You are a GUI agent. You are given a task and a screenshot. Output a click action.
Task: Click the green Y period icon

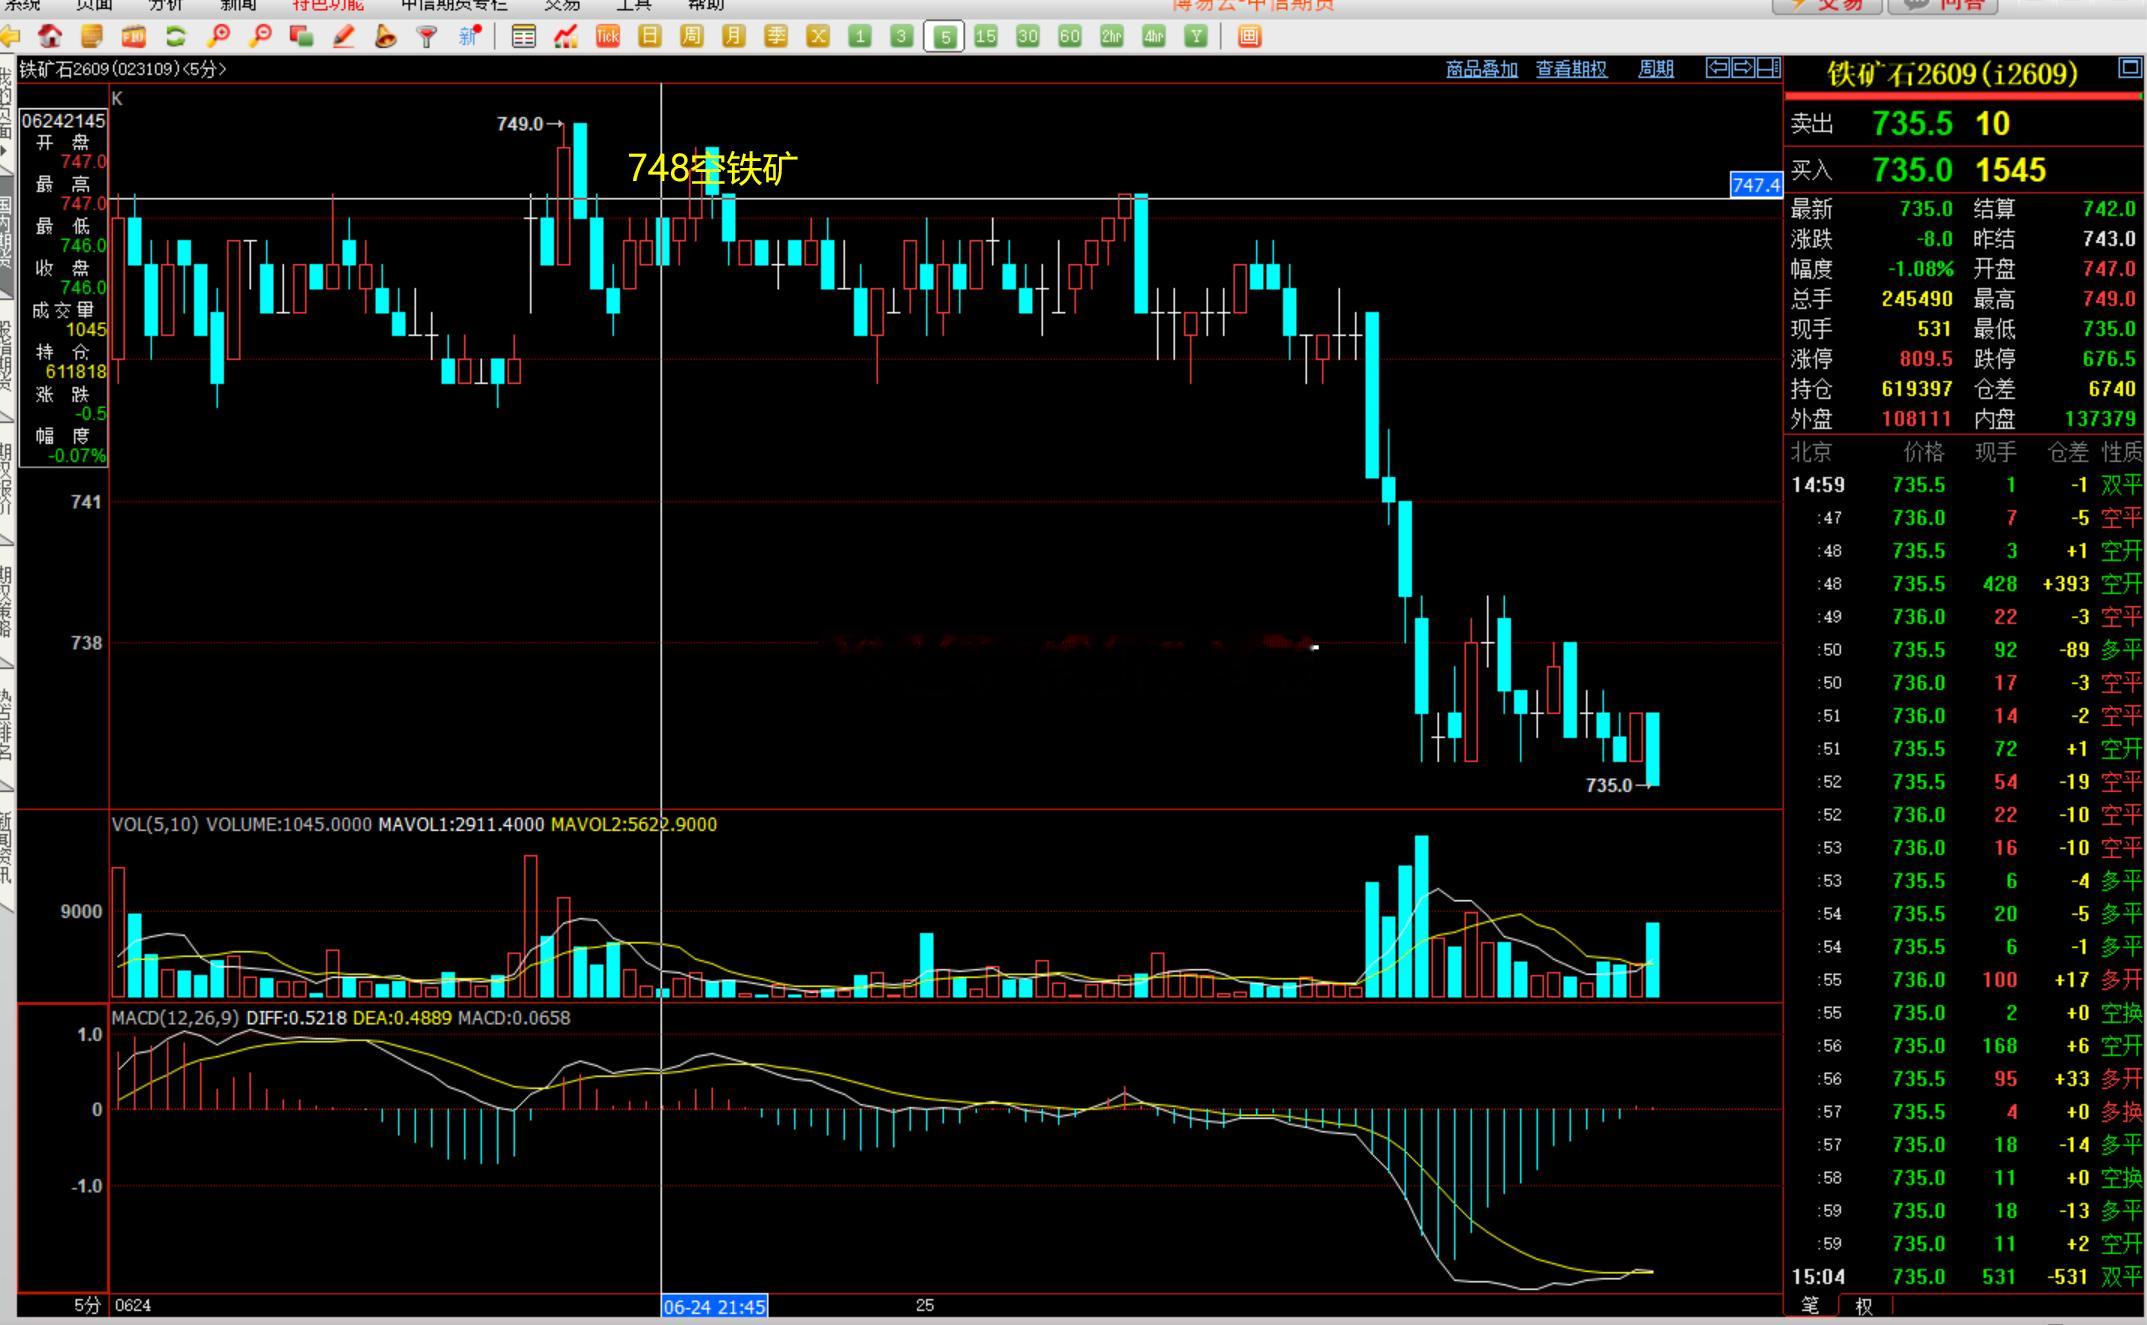(x=1196, y=37)
